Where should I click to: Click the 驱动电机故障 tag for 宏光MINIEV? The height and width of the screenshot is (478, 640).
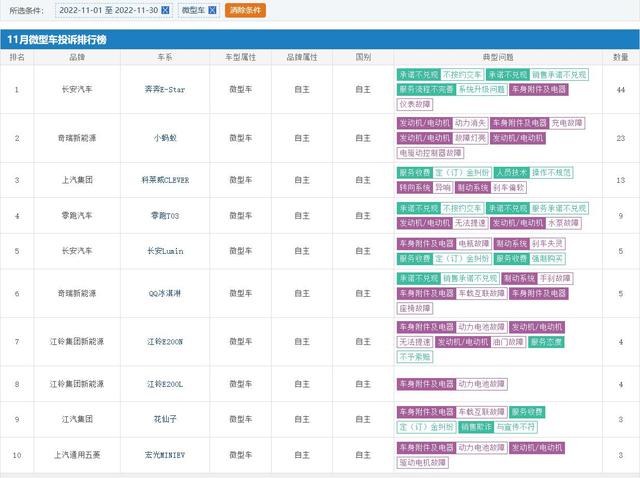click(422, 462)
